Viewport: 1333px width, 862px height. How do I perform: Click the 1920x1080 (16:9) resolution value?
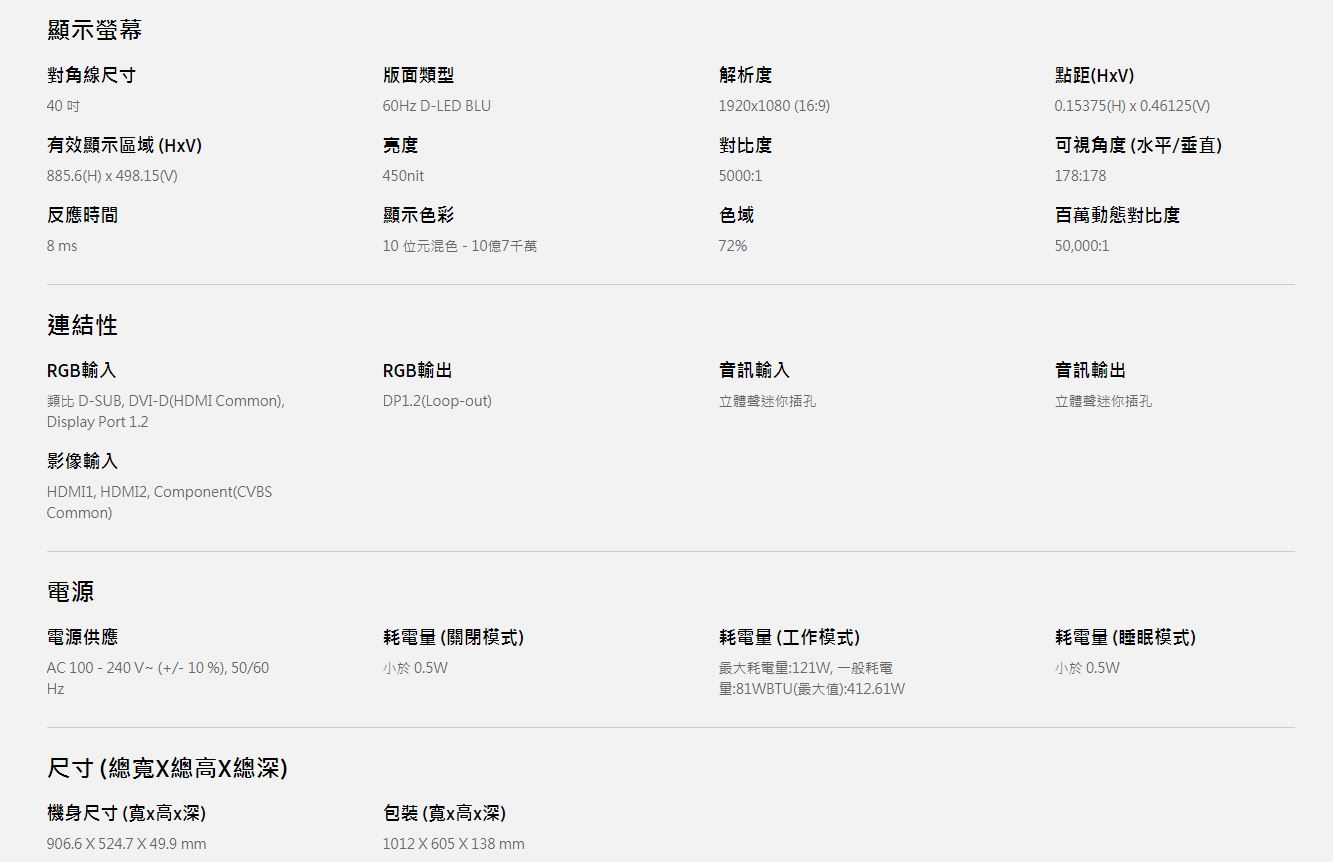(773, 106)
